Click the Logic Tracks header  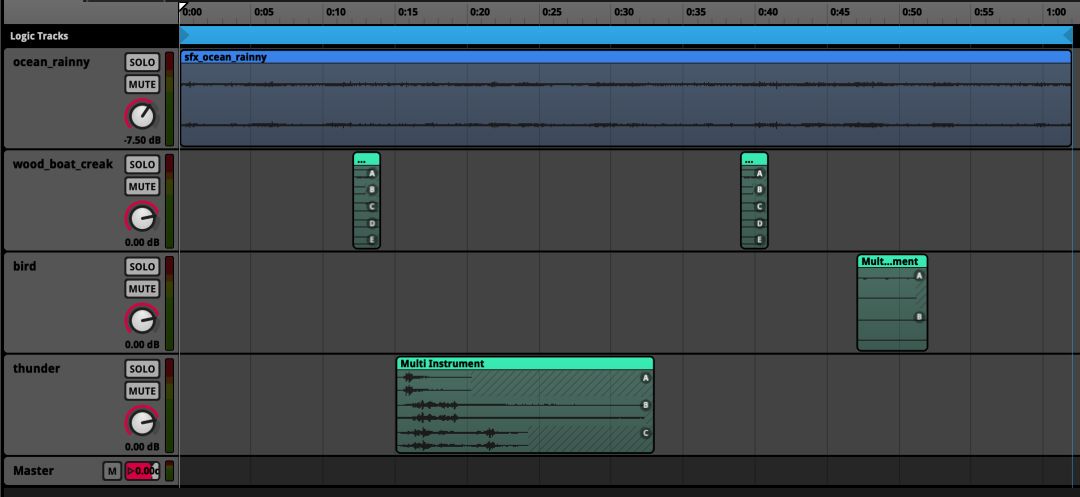39,36
